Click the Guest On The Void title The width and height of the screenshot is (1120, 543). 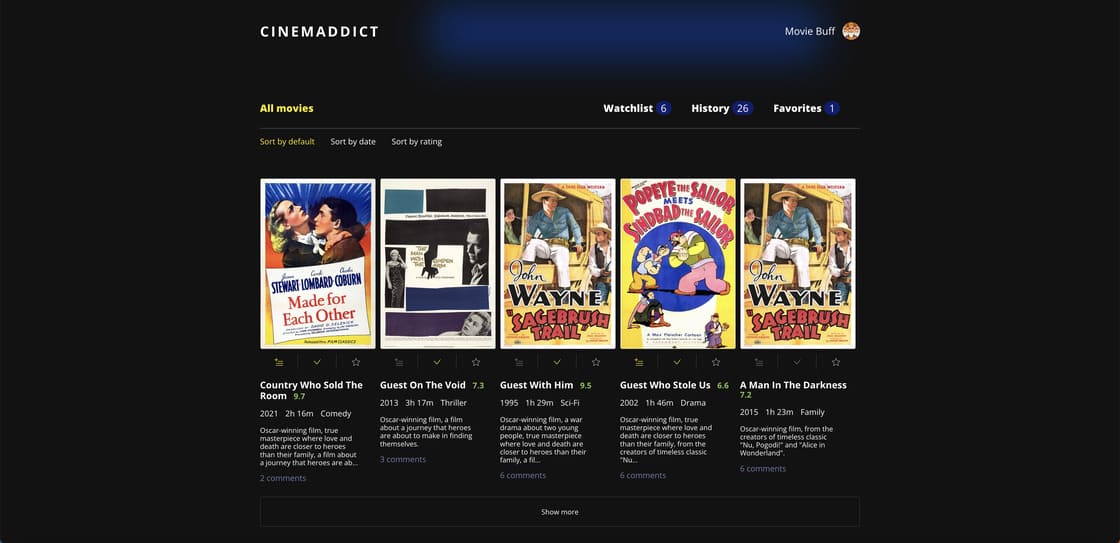tap(423, 385)
